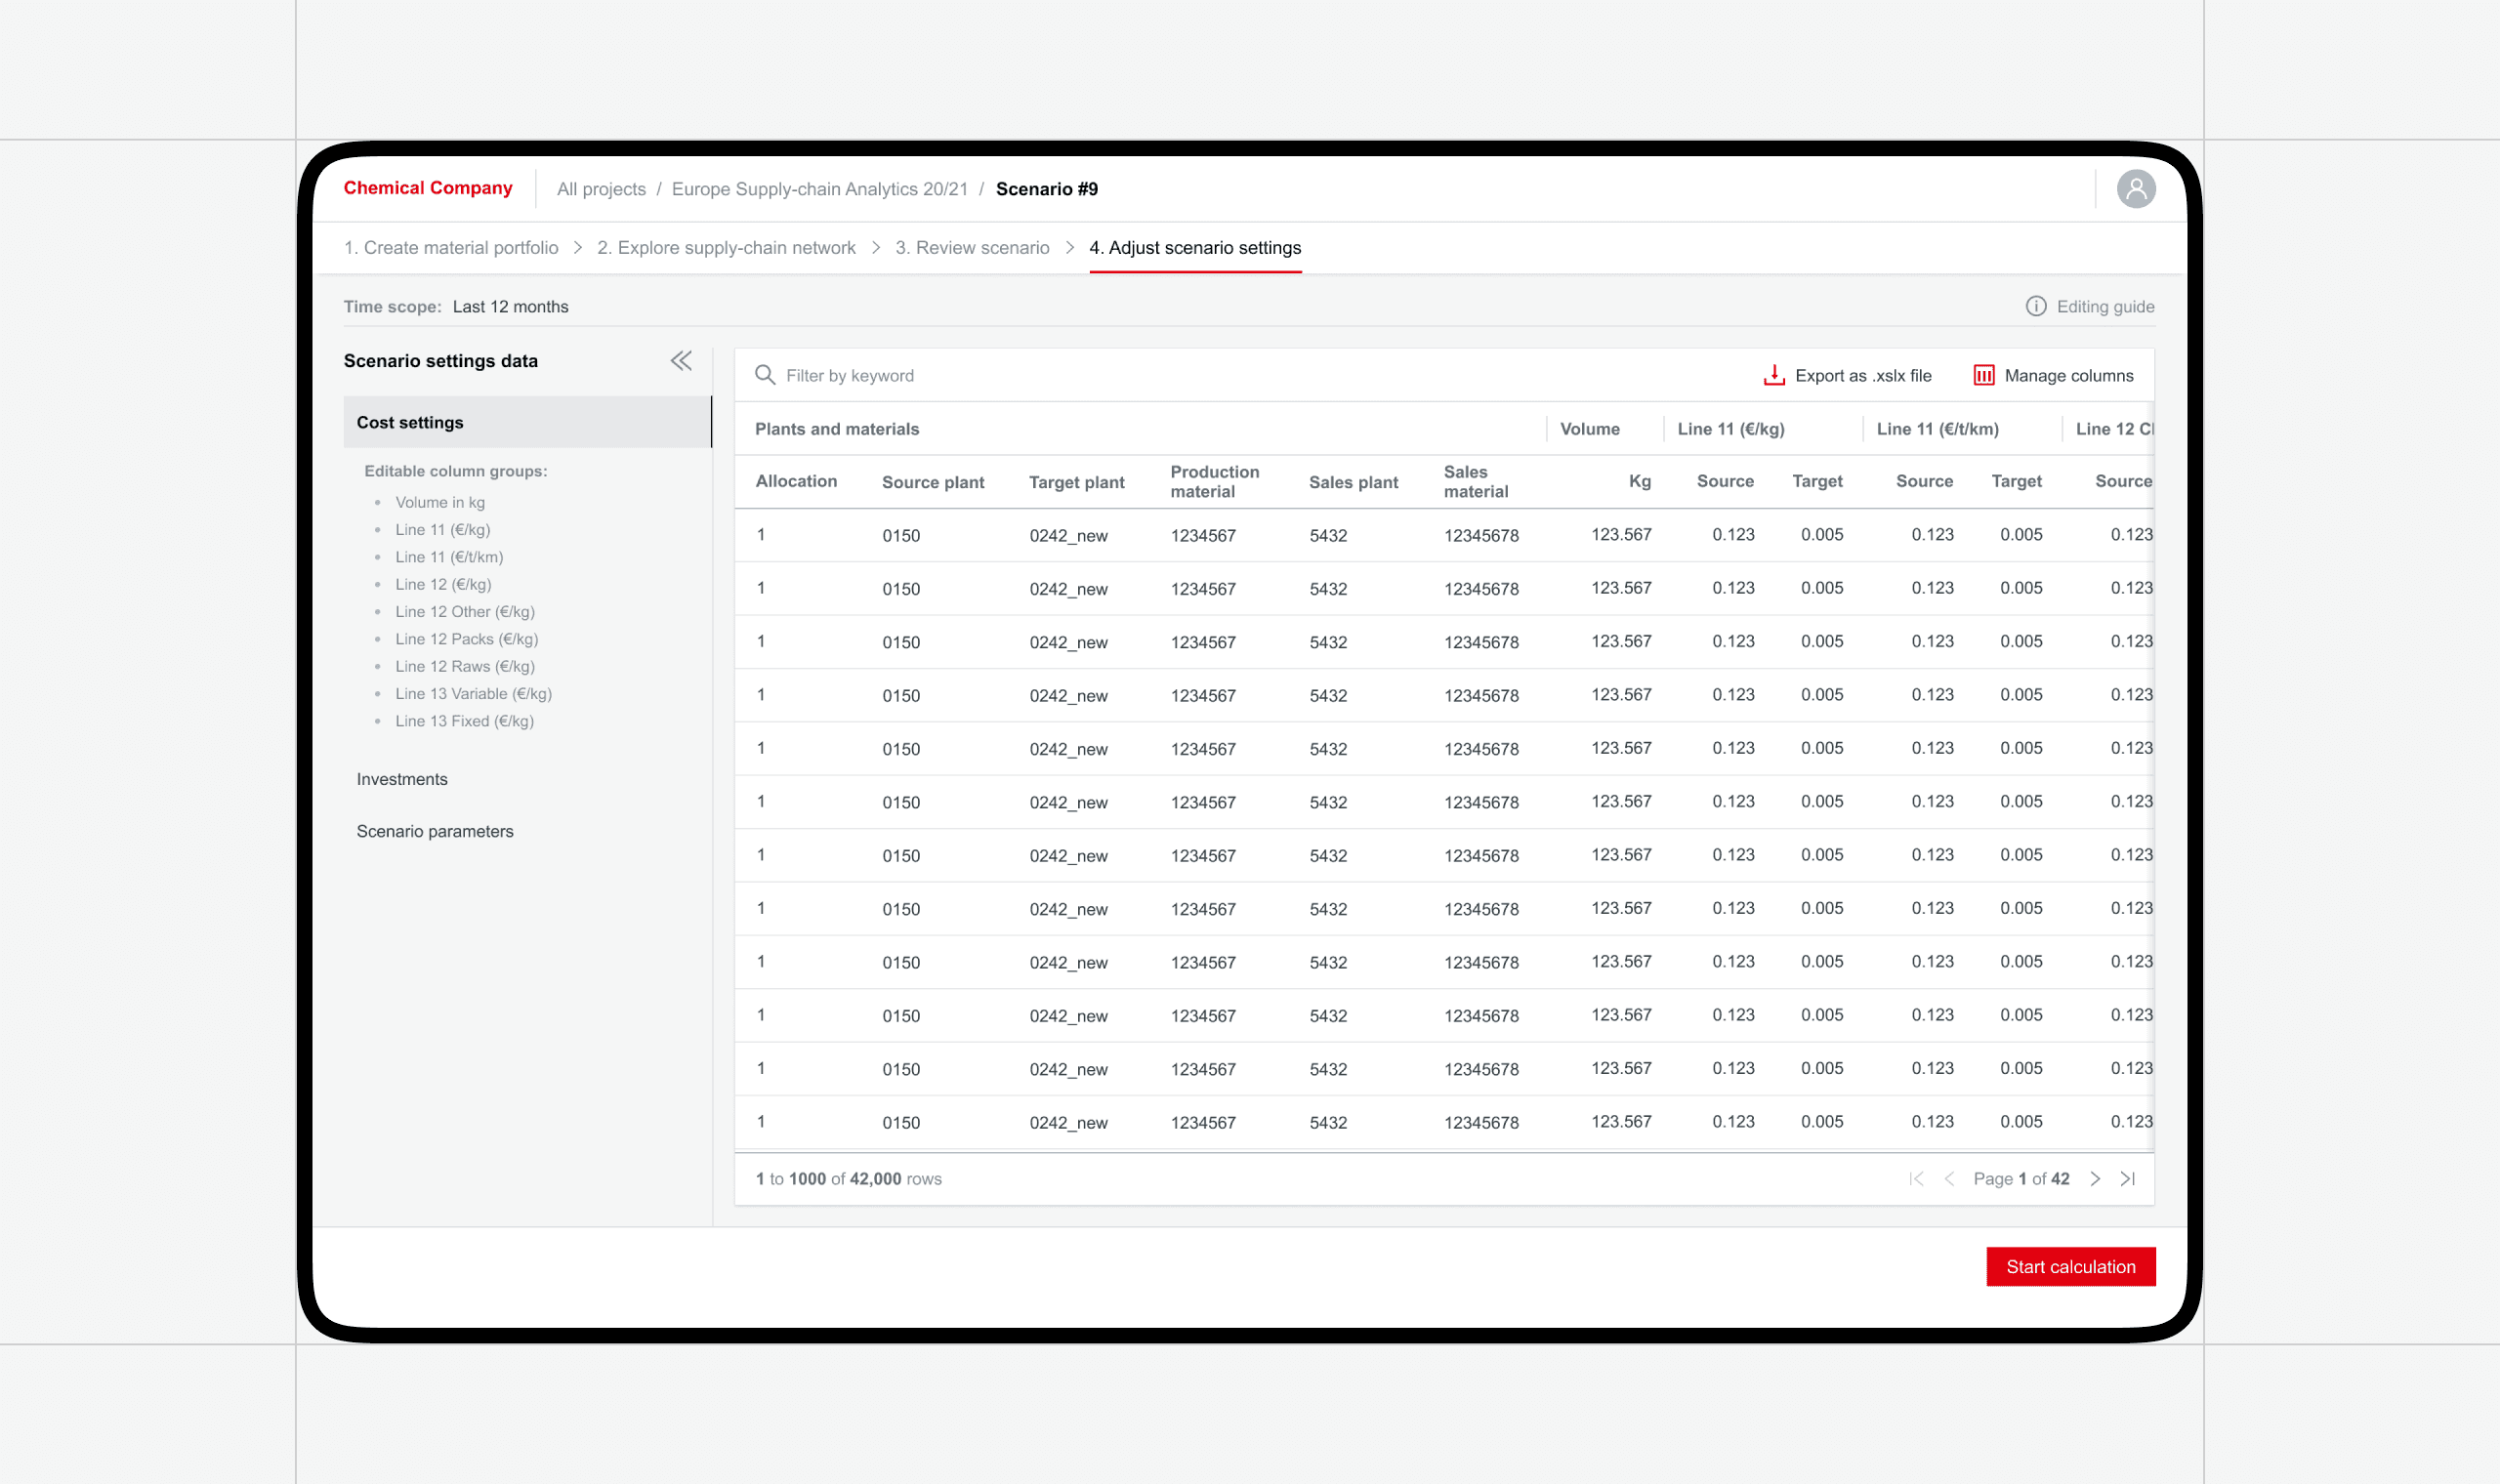
Task: Select Scenario parameters in the sidebar
Action: 435,831
